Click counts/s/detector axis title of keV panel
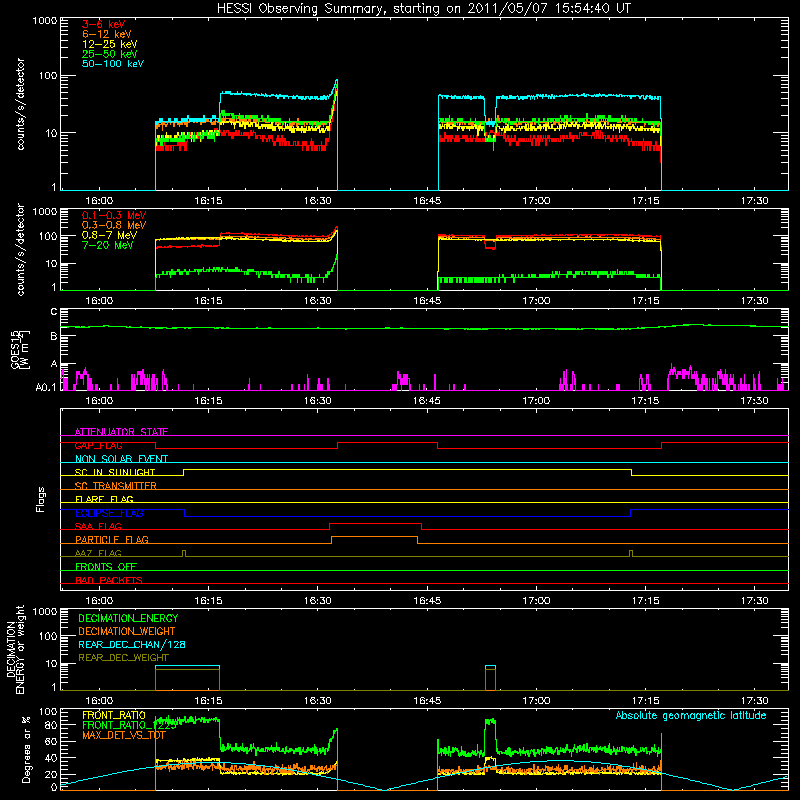The height and width of the screenshot is (800, 800). point(20,104)
